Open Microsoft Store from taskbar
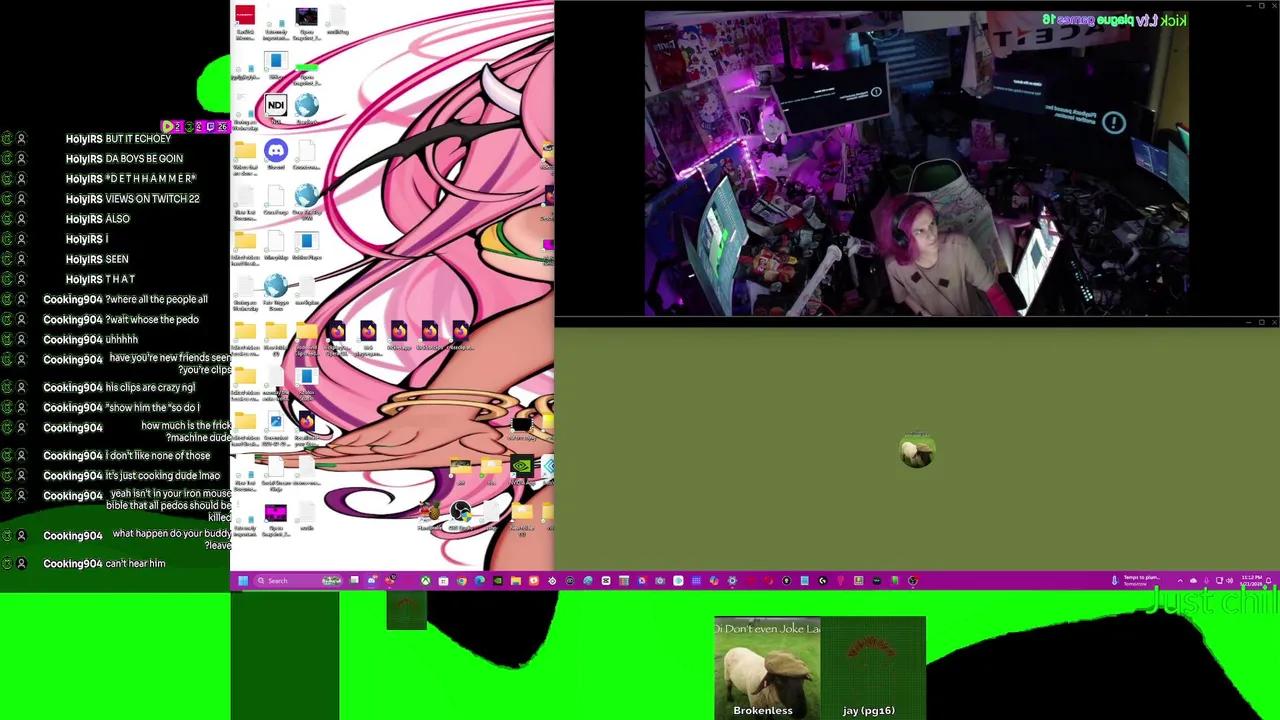Viewport: 1280px width, 720px height. 443,580
